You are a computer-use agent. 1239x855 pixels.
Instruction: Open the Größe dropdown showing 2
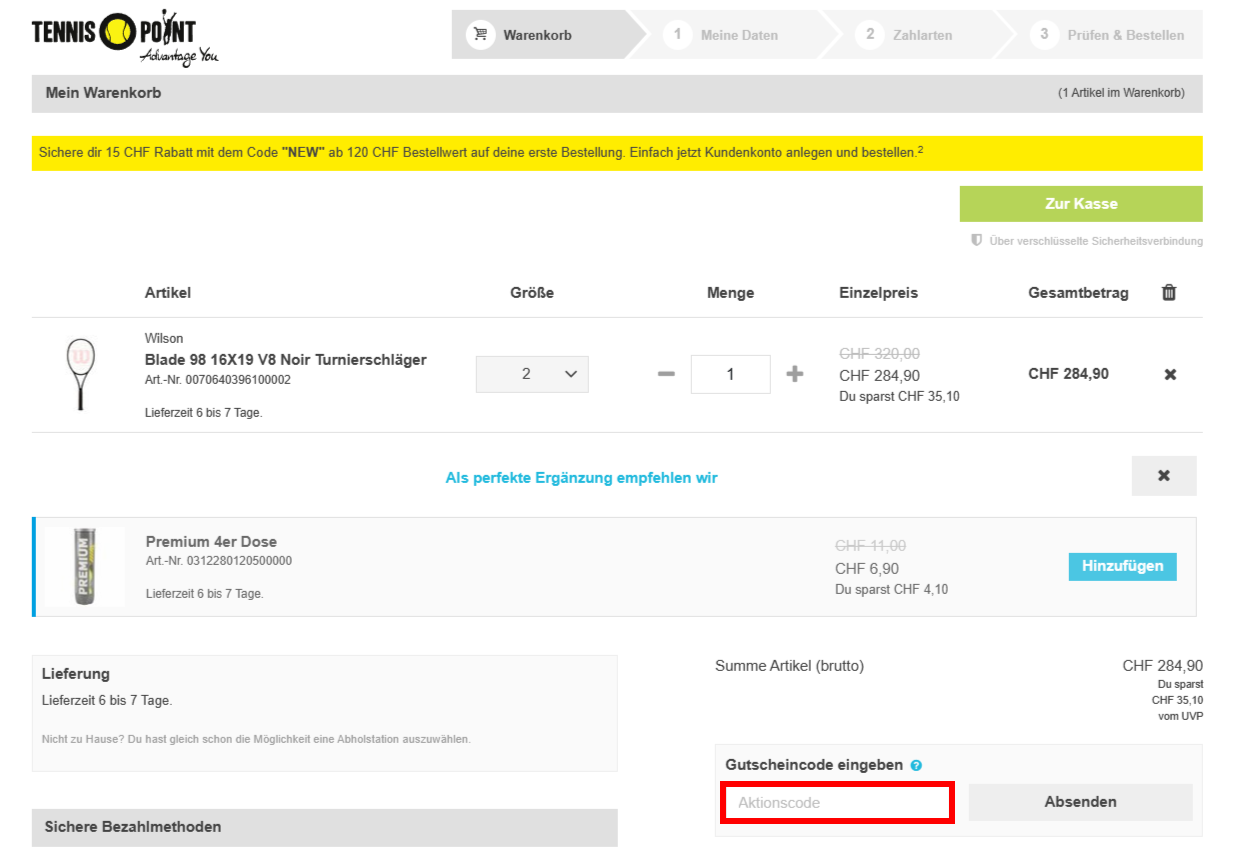[x=532, y=374]
